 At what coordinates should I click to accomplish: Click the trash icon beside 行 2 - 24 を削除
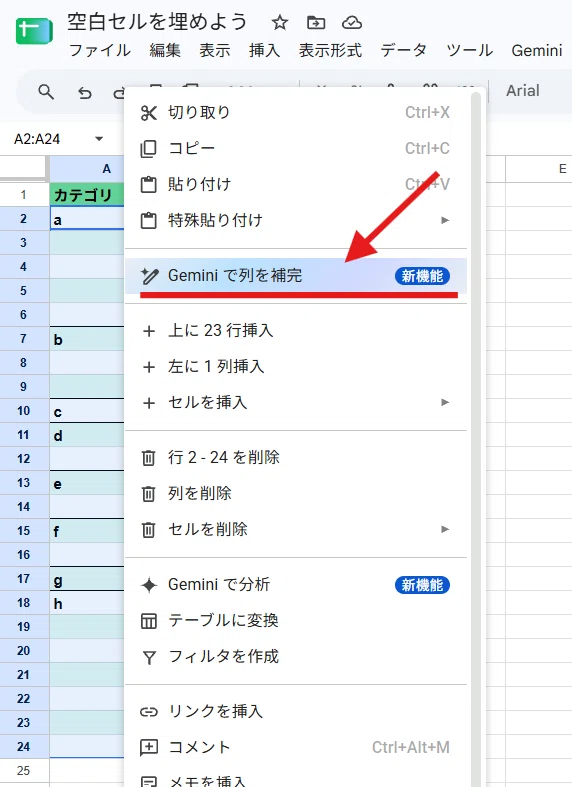pyautogui.click(x=149, y=458)
